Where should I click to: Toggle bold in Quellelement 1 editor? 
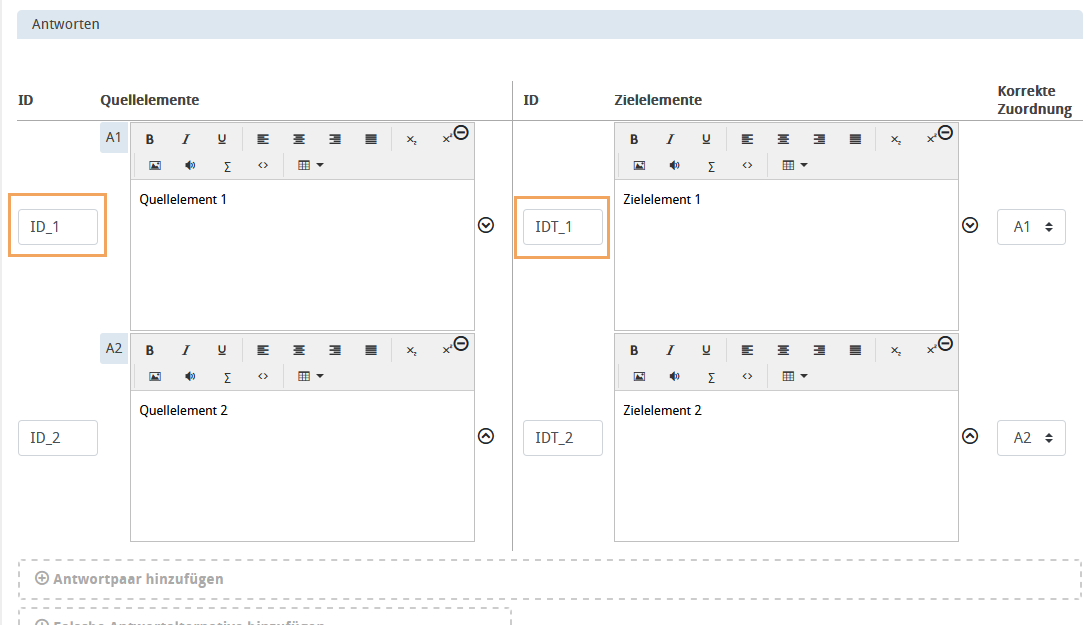150,140
